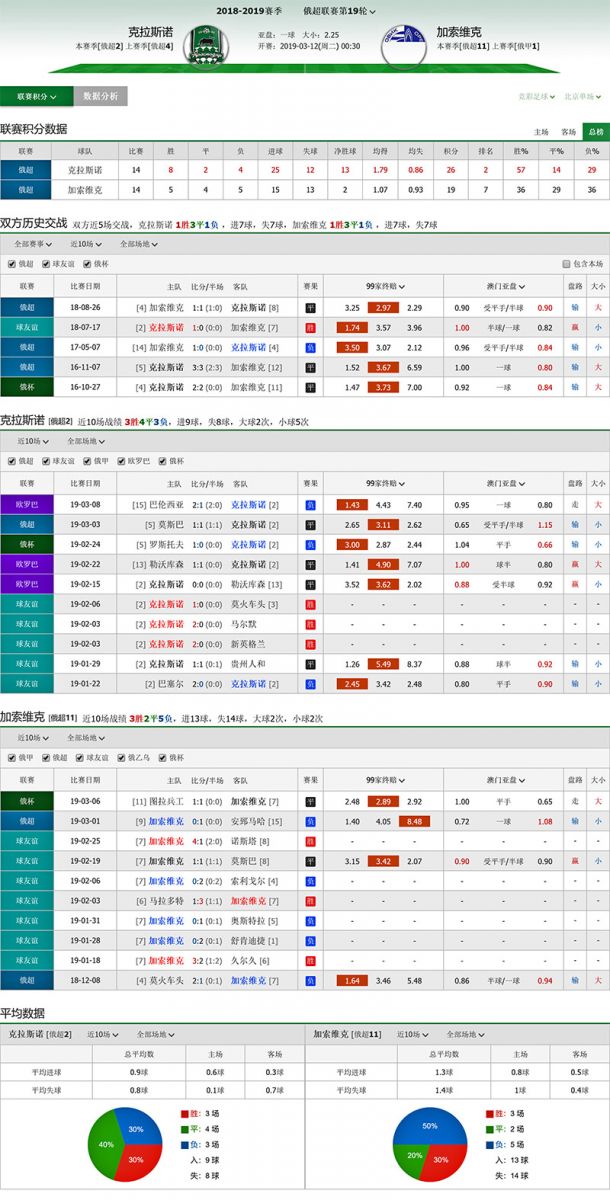Toggle 俄杯 checkbox in 加索维克 filter
Screen dimensions: 610x1200
[x=163, y=758]
